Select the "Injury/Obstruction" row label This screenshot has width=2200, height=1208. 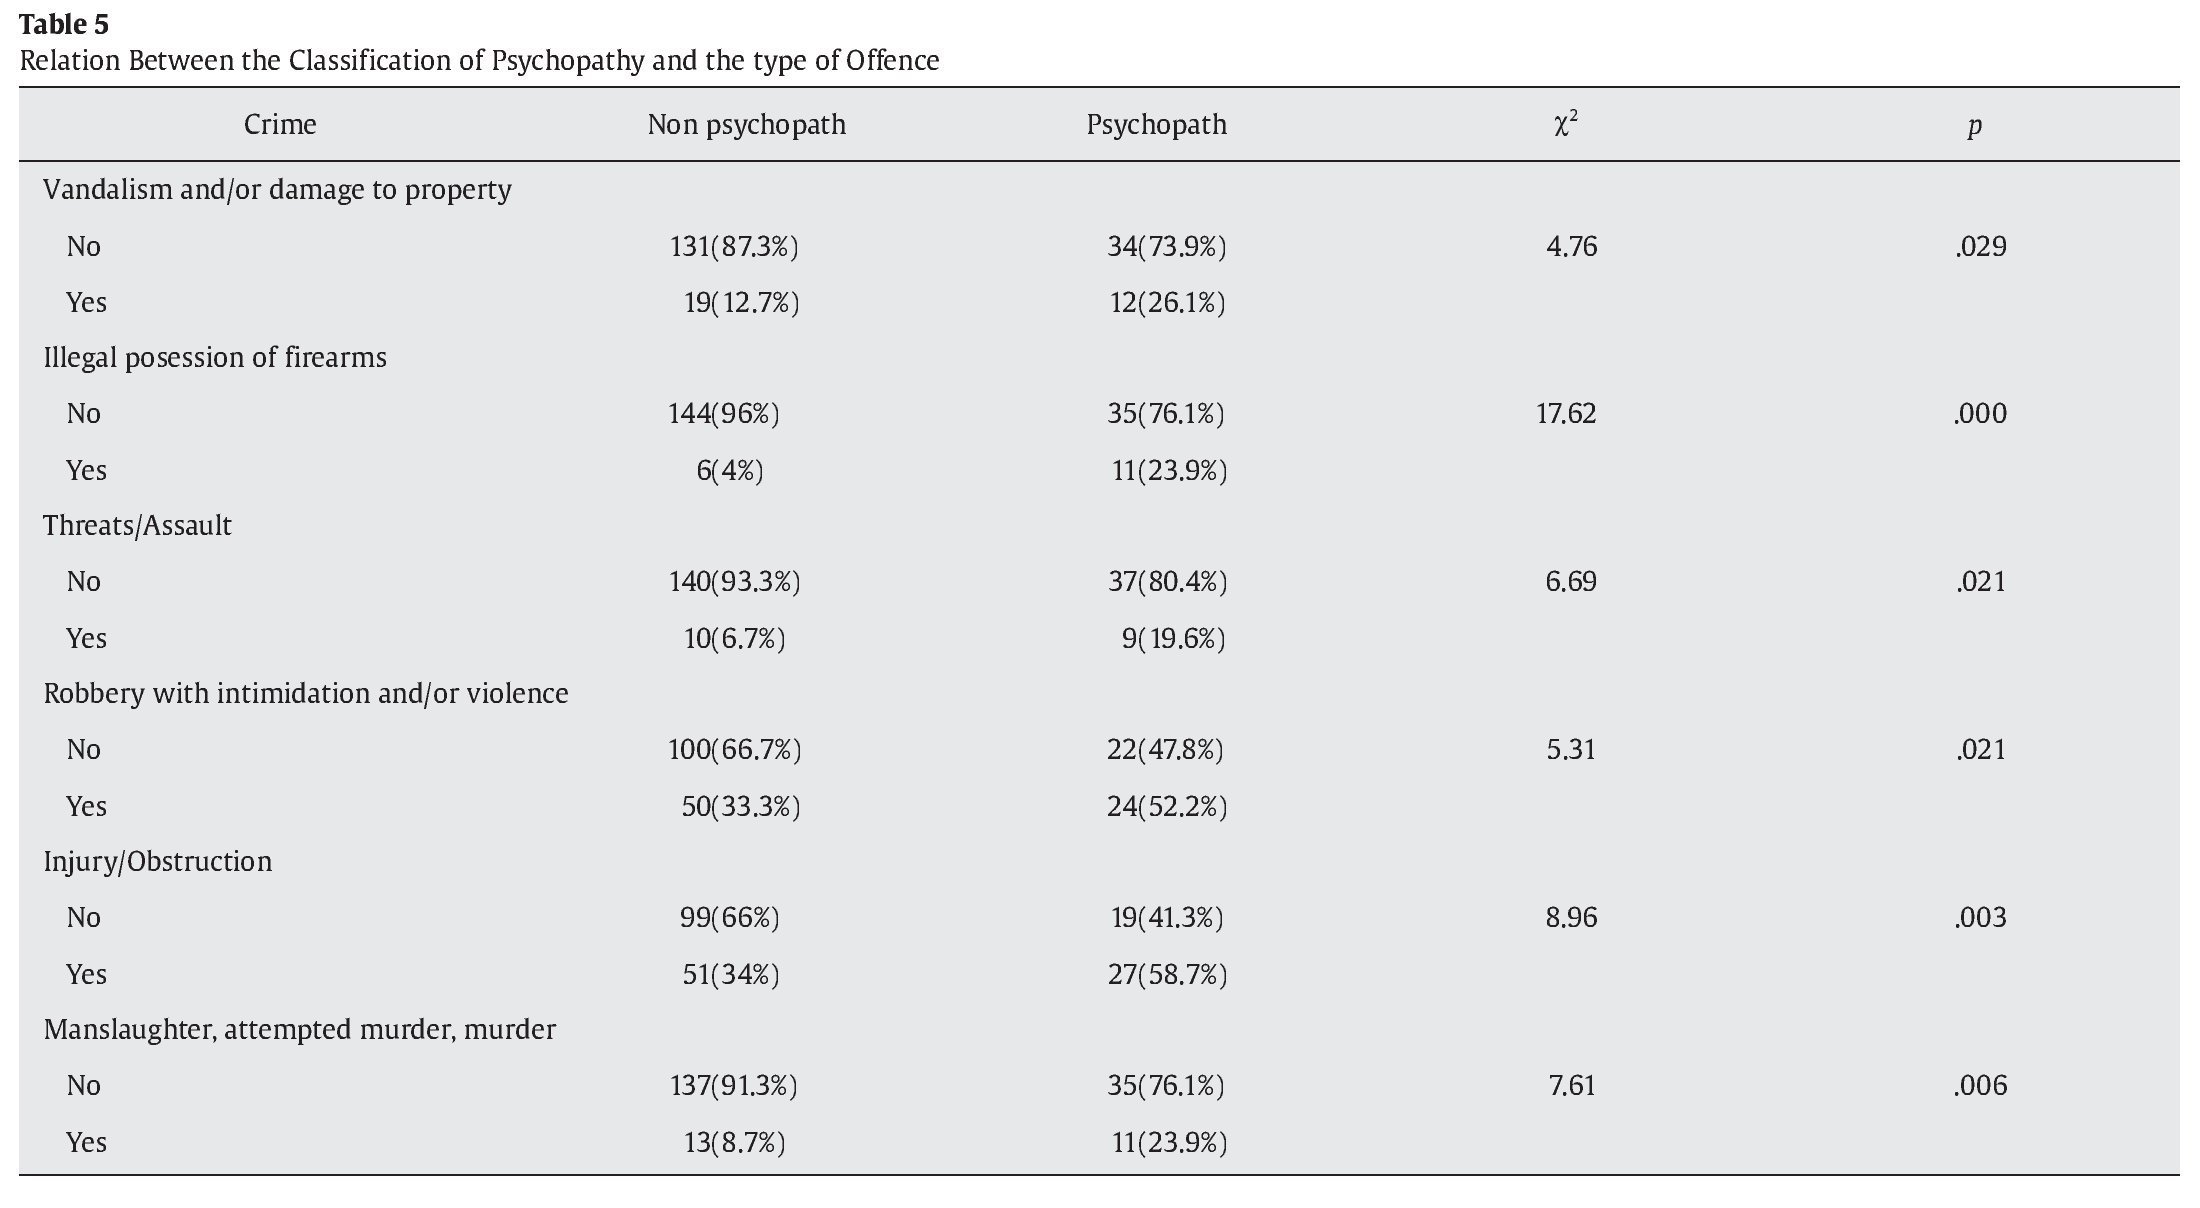[x=157, y=862]
